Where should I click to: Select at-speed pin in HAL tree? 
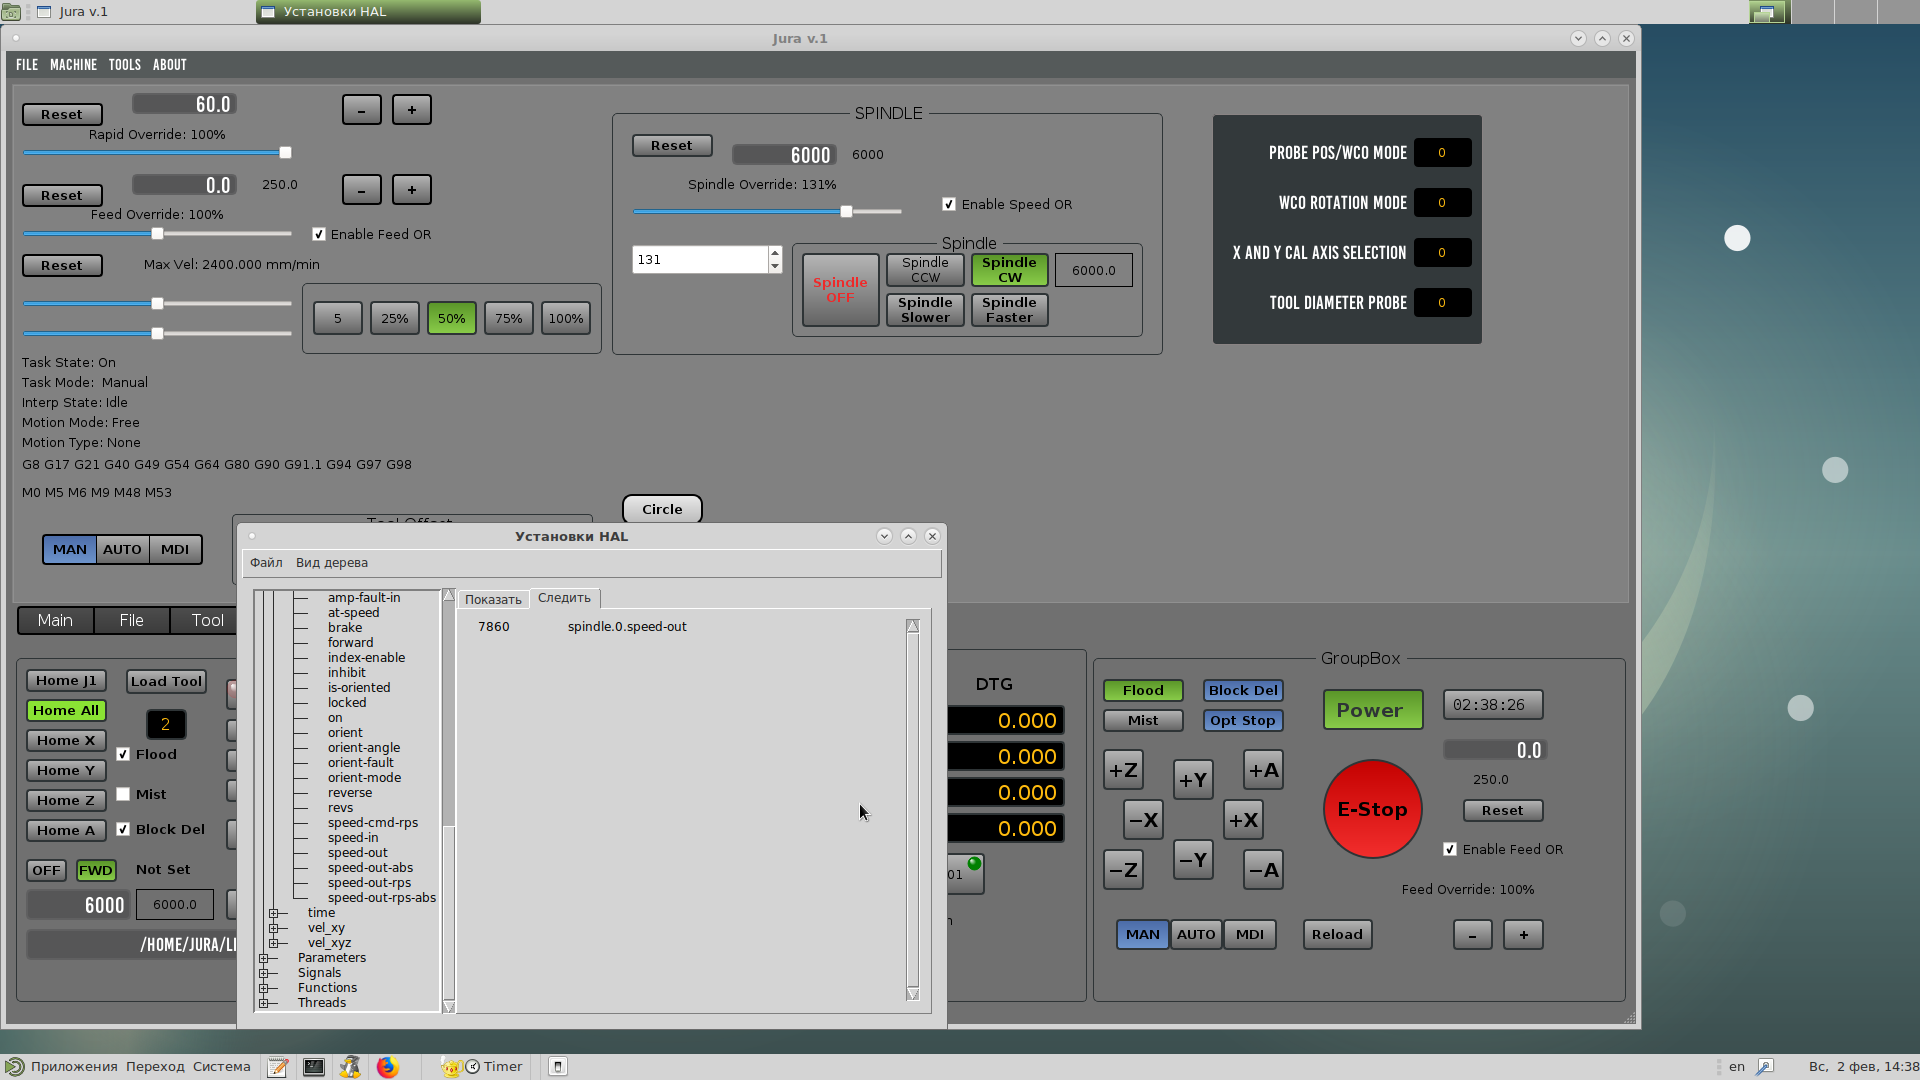(353, 613)
